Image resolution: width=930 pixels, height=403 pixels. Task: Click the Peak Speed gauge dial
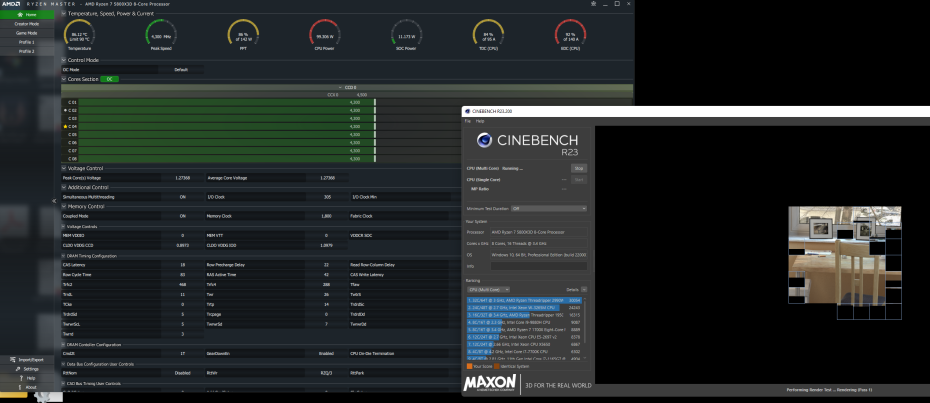pyautogui.click(x=163, y=35)
